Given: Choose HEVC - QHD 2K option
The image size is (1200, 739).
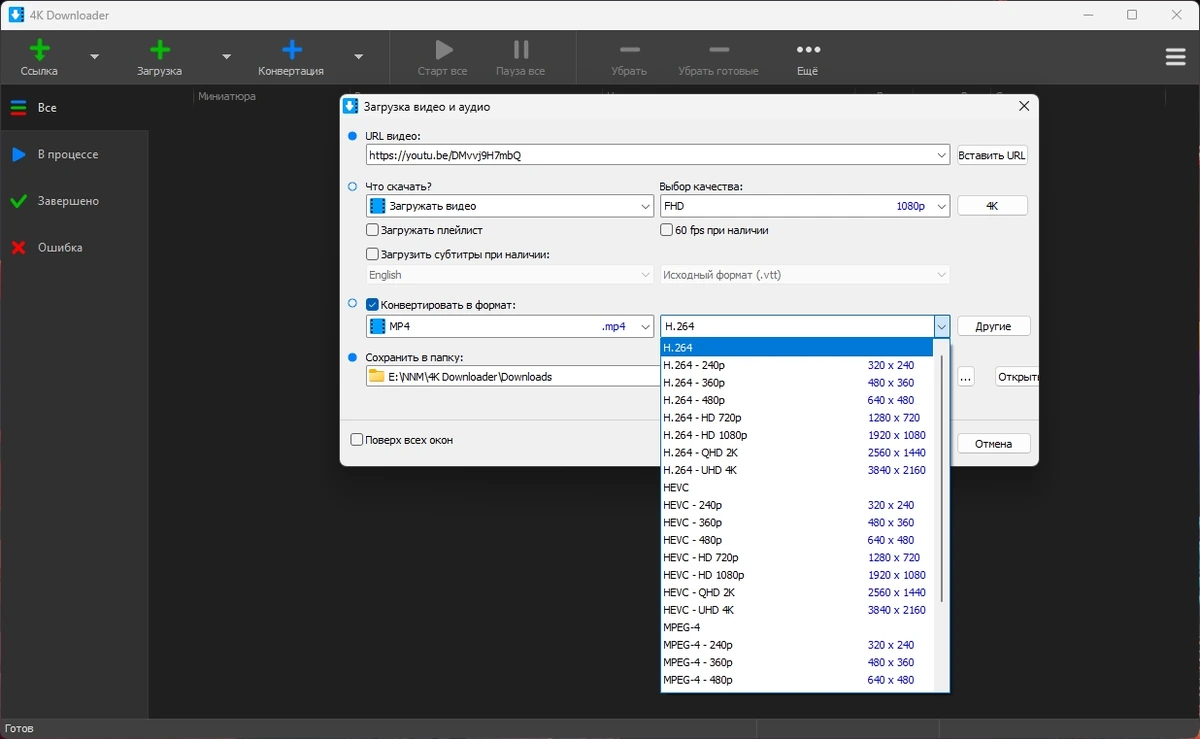Looking at the screenshot, I should (797, 592).
